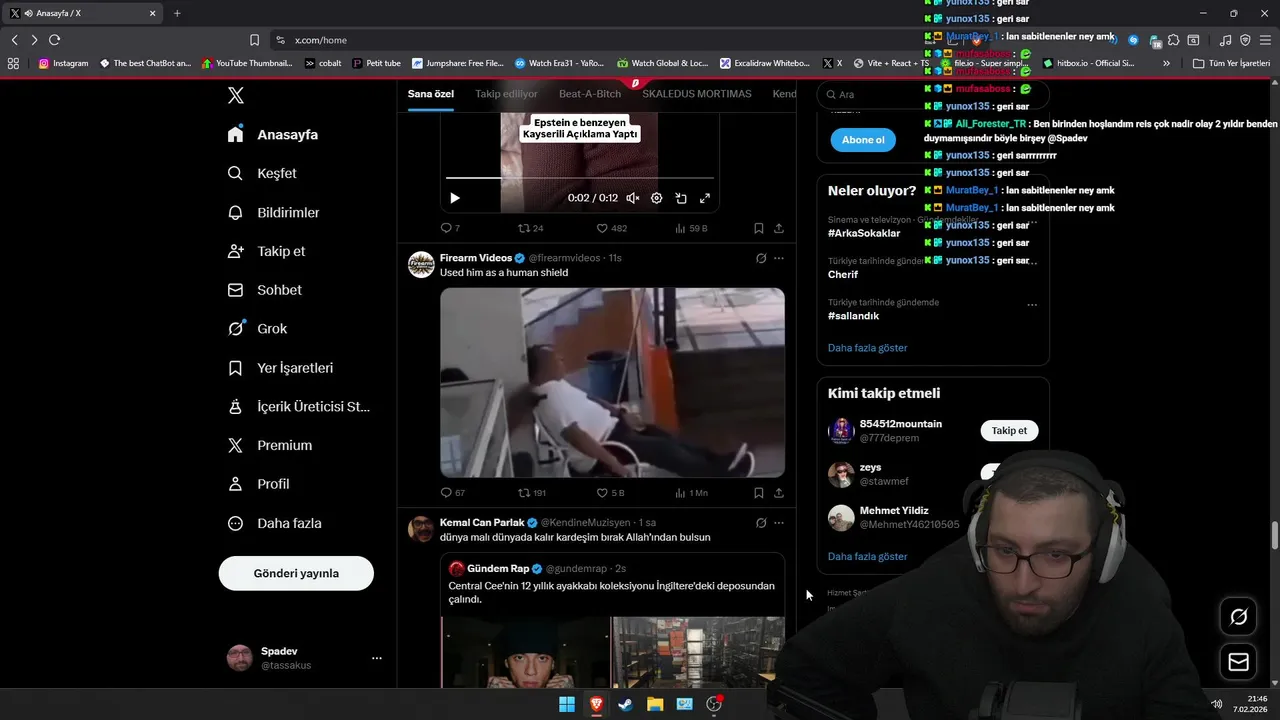Open more options on Firearm Videos post

(x=779, y=258)
